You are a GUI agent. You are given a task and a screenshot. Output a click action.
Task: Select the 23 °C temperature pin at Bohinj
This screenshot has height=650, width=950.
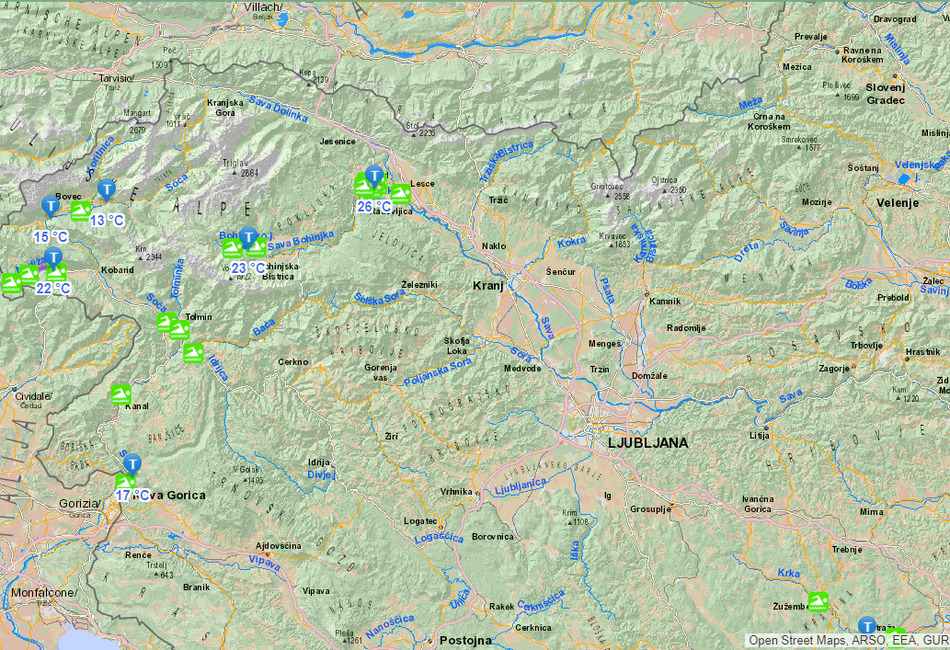point(248,237)
